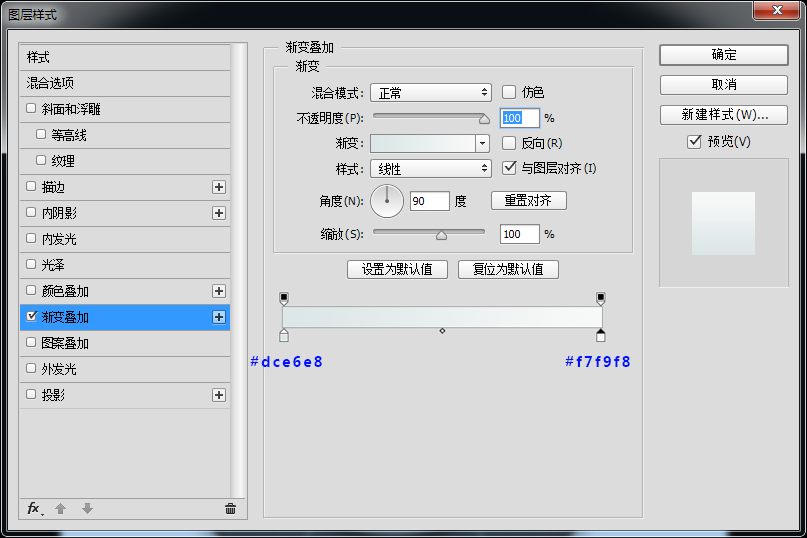Uncheck 与图层对齐 align with layer

pos(509,168)
